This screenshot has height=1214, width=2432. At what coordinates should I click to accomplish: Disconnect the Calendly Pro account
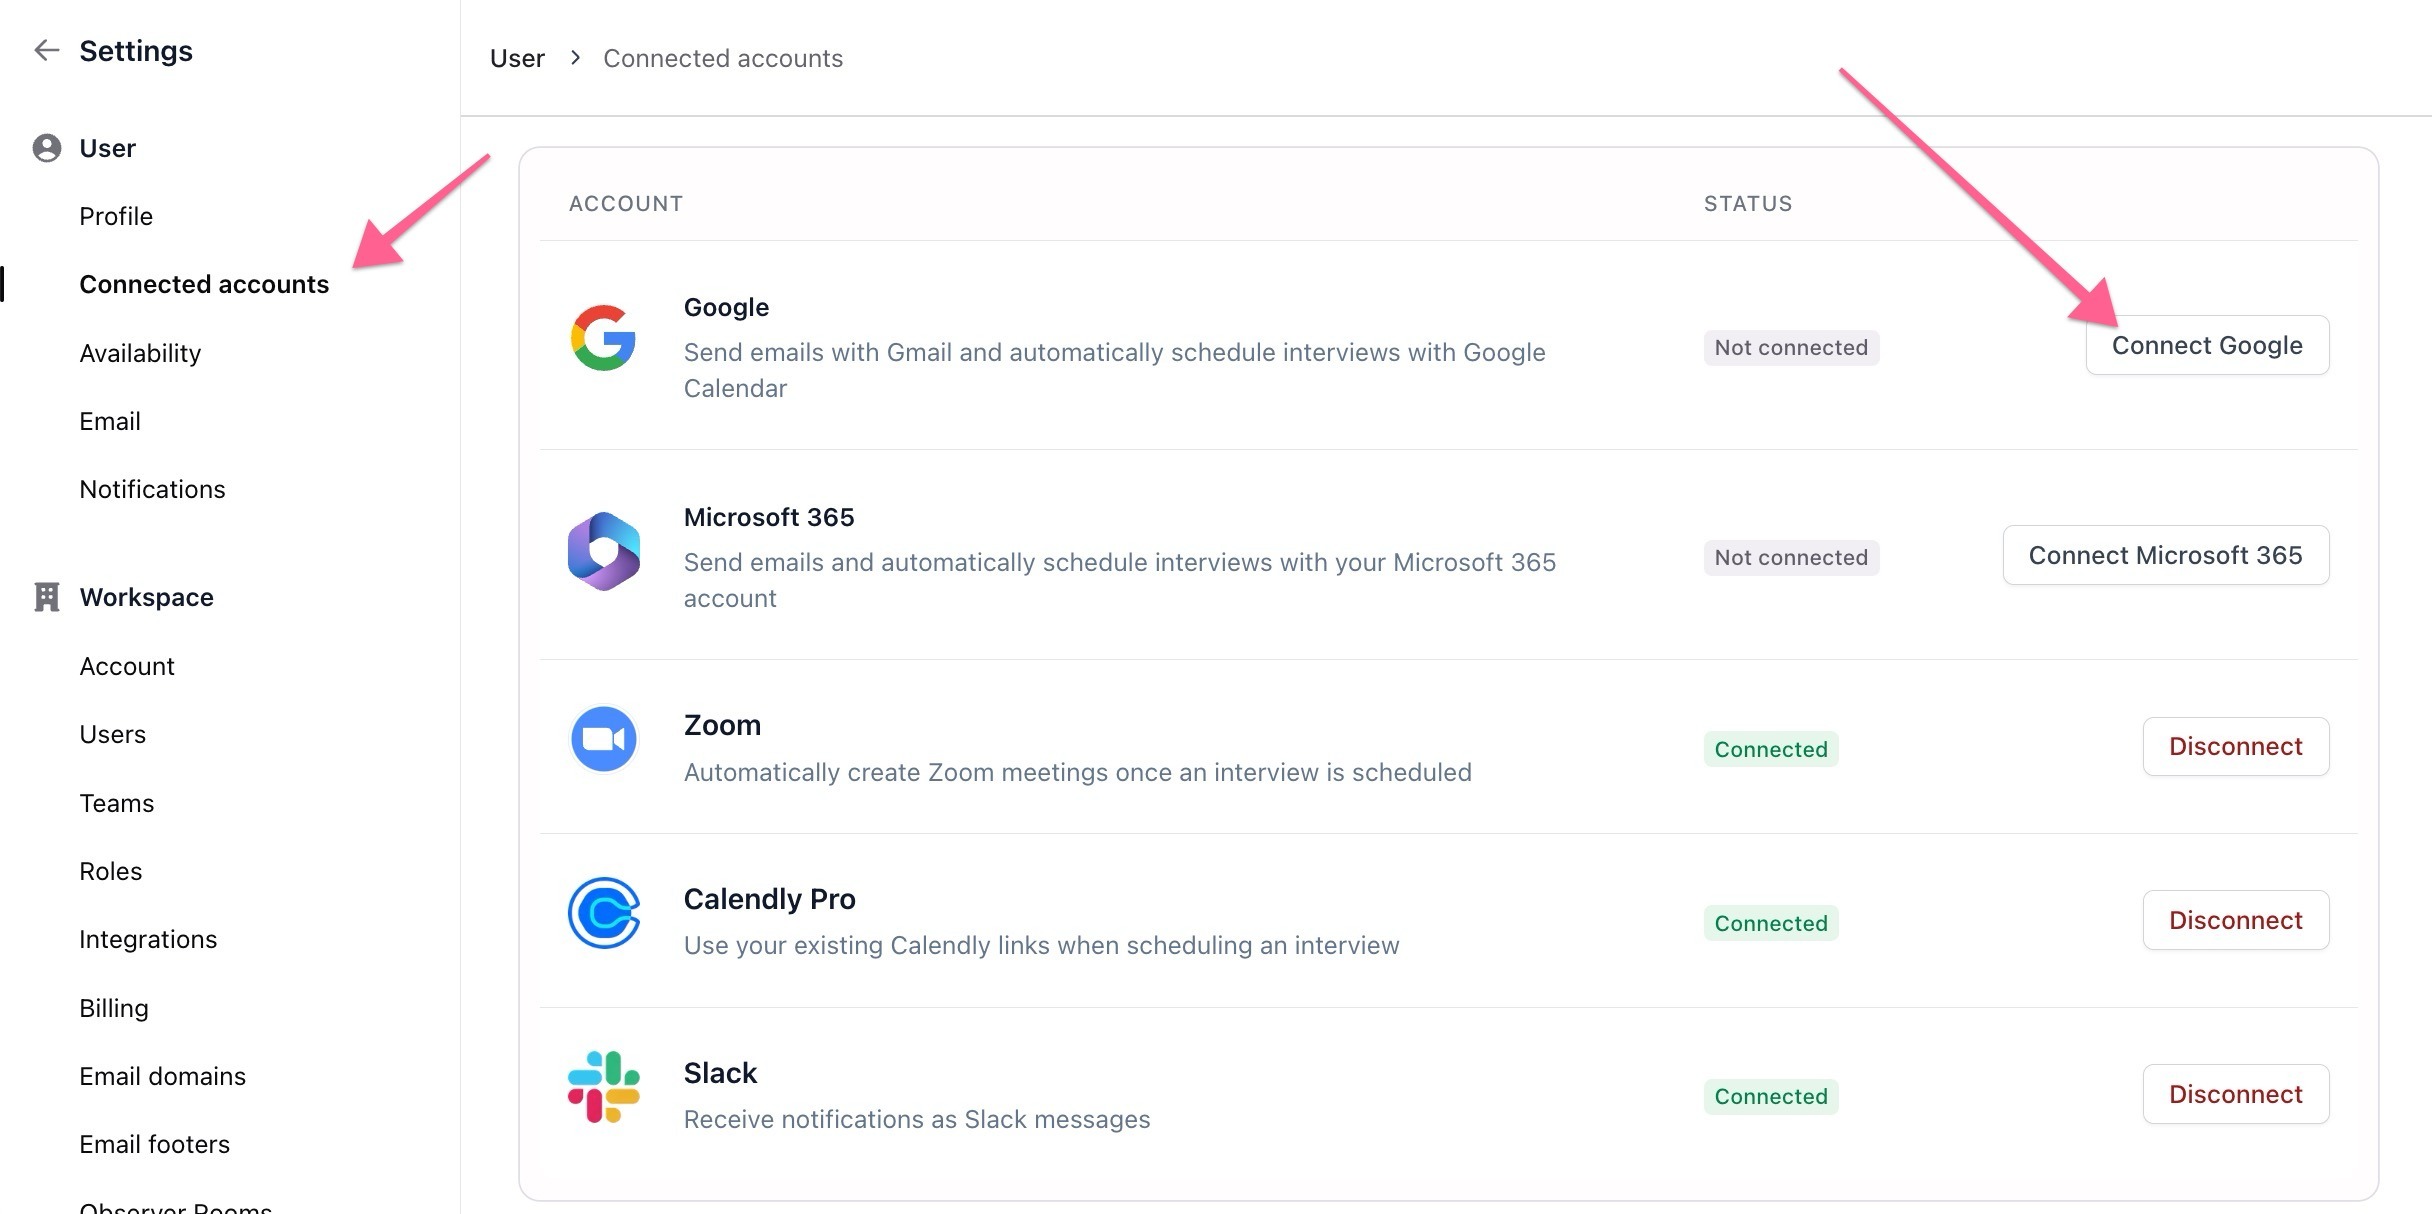click(2235, 921)
